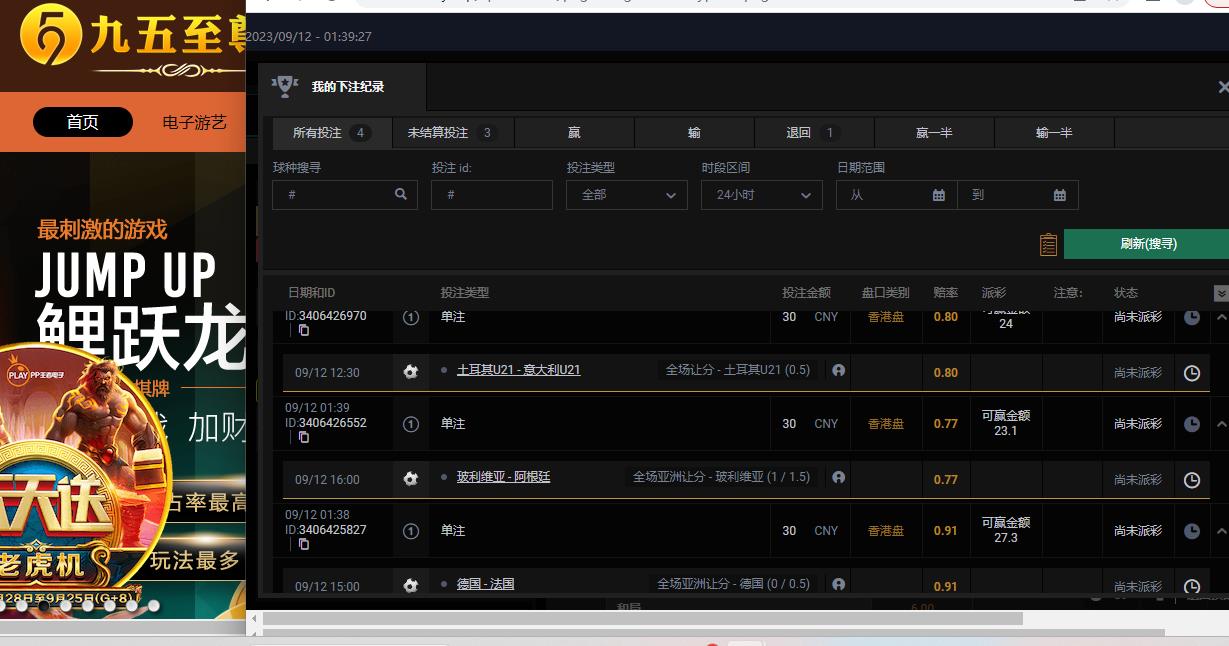Click the circled 1 icon in bet 3406426970 row
Screen dimensions: 1229x646
pos(410,317)
